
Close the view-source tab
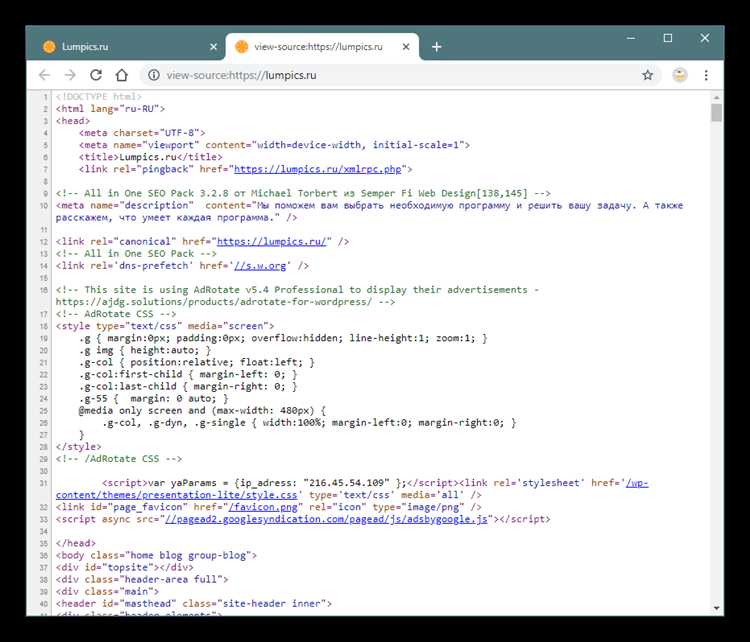[x=406, y=47]
